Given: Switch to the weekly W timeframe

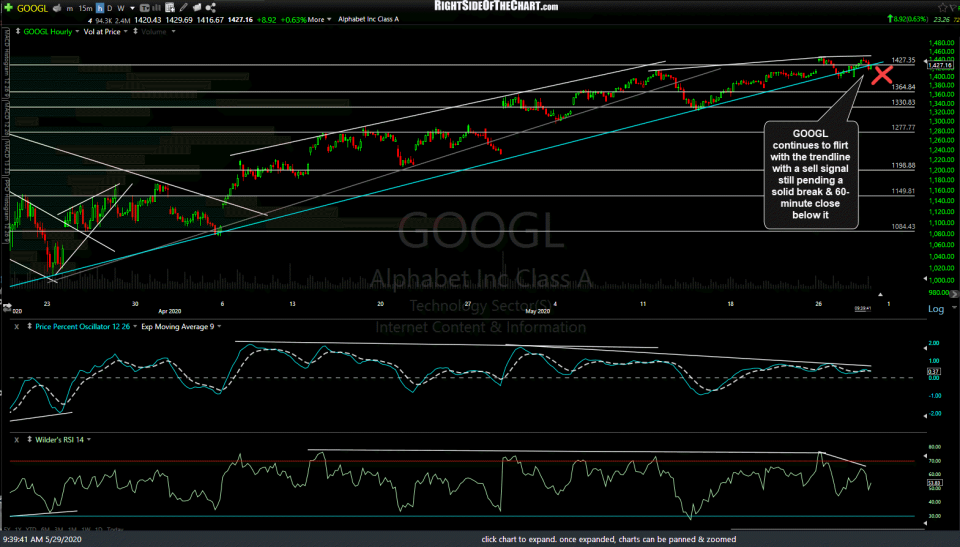Looking at the screenshot, I should pos(121,8).
